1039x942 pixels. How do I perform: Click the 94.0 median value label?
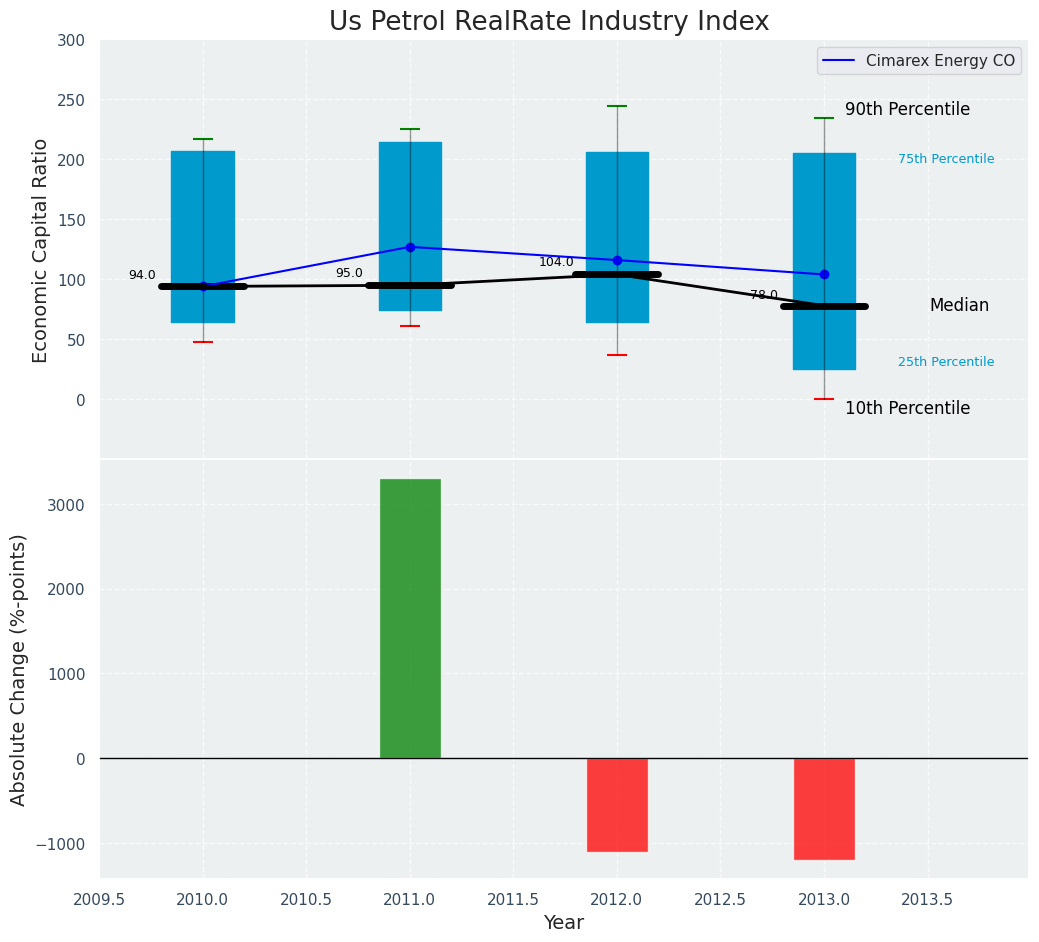(142, 275)
